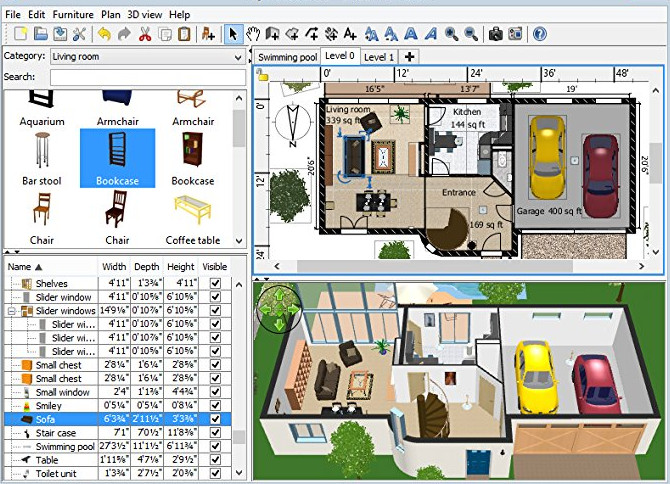Screen dimensions: 670x484
Task: Click the 3D view navigation up arrow
Action: 279,294
